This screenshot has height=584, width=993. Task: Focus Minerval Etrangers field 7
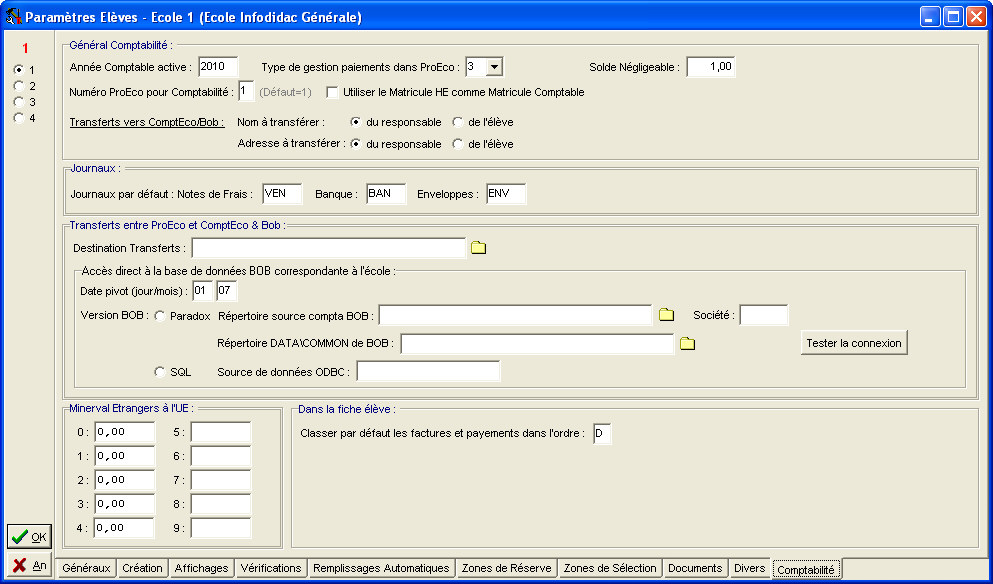[x=221, y=480]
